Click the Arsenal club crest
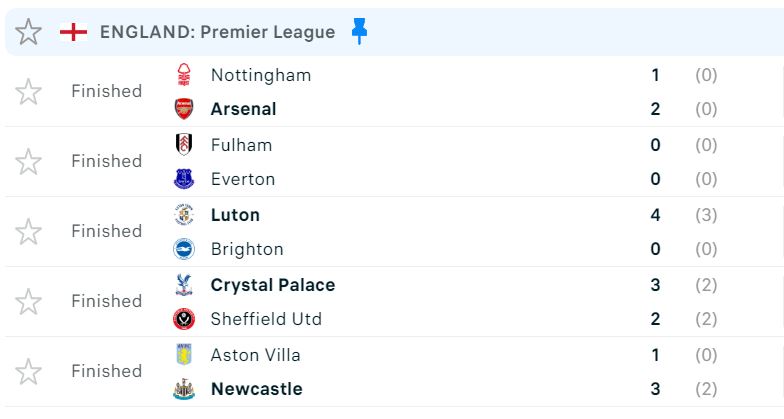The width and height of the screenshot is (784, 419). coord(184,109)
